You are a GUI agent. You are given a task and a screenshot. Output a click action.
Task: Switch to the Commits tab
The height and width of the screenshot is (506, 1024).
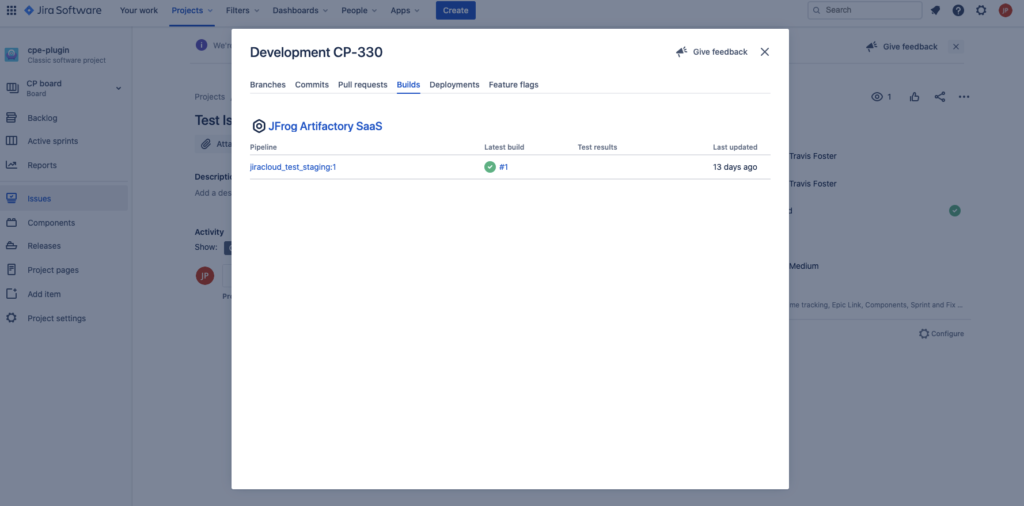pos(311,85)
